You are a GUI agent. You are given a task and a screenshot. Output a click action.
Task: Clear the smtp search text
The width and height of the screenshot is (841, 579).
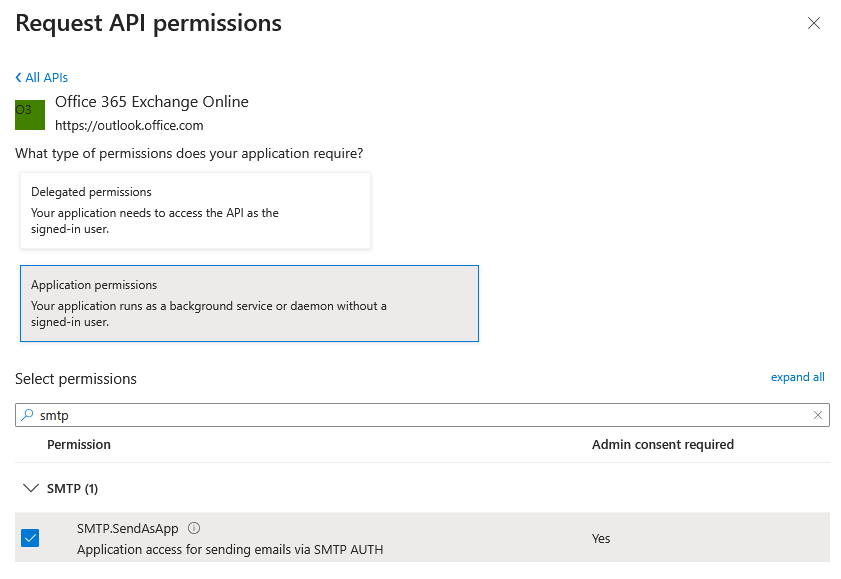click(817, 415)
